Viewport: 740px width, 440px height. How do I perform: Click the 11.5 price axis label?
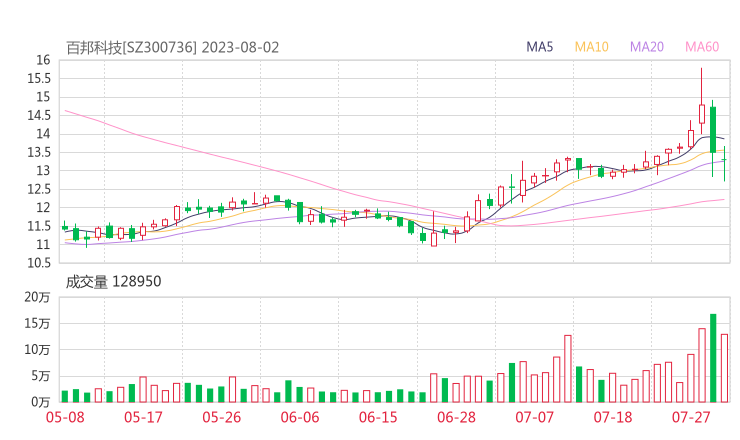coord(39,226)
